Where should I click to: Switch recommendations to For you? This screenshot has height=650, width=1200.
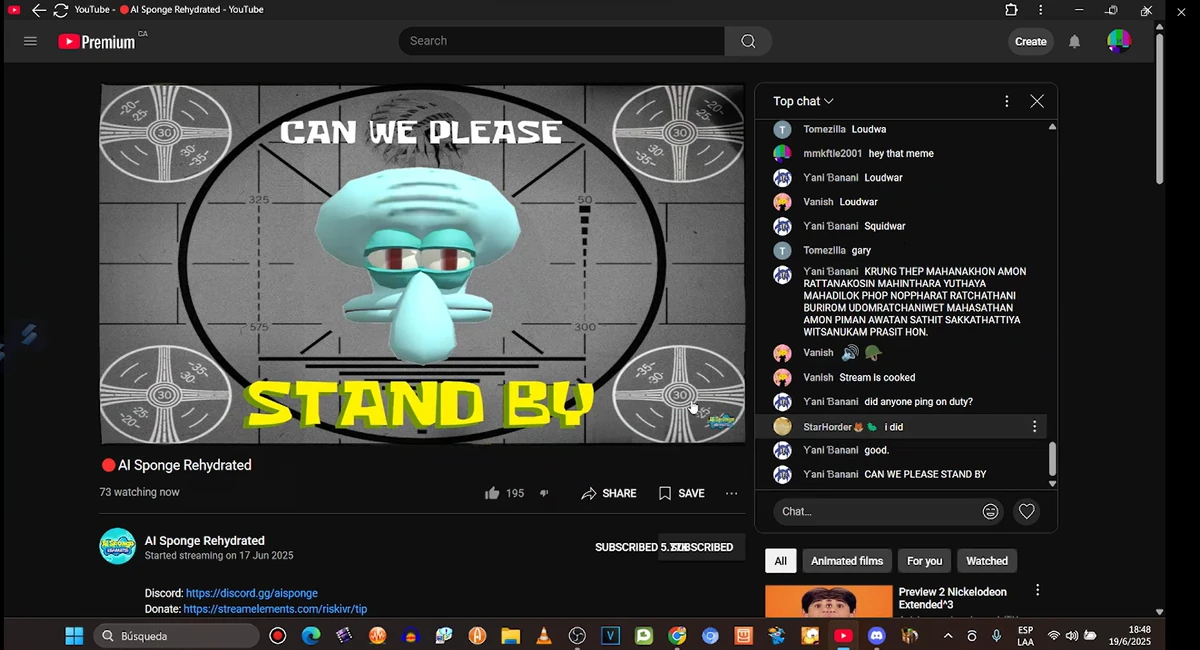click(x=923, y=560)
